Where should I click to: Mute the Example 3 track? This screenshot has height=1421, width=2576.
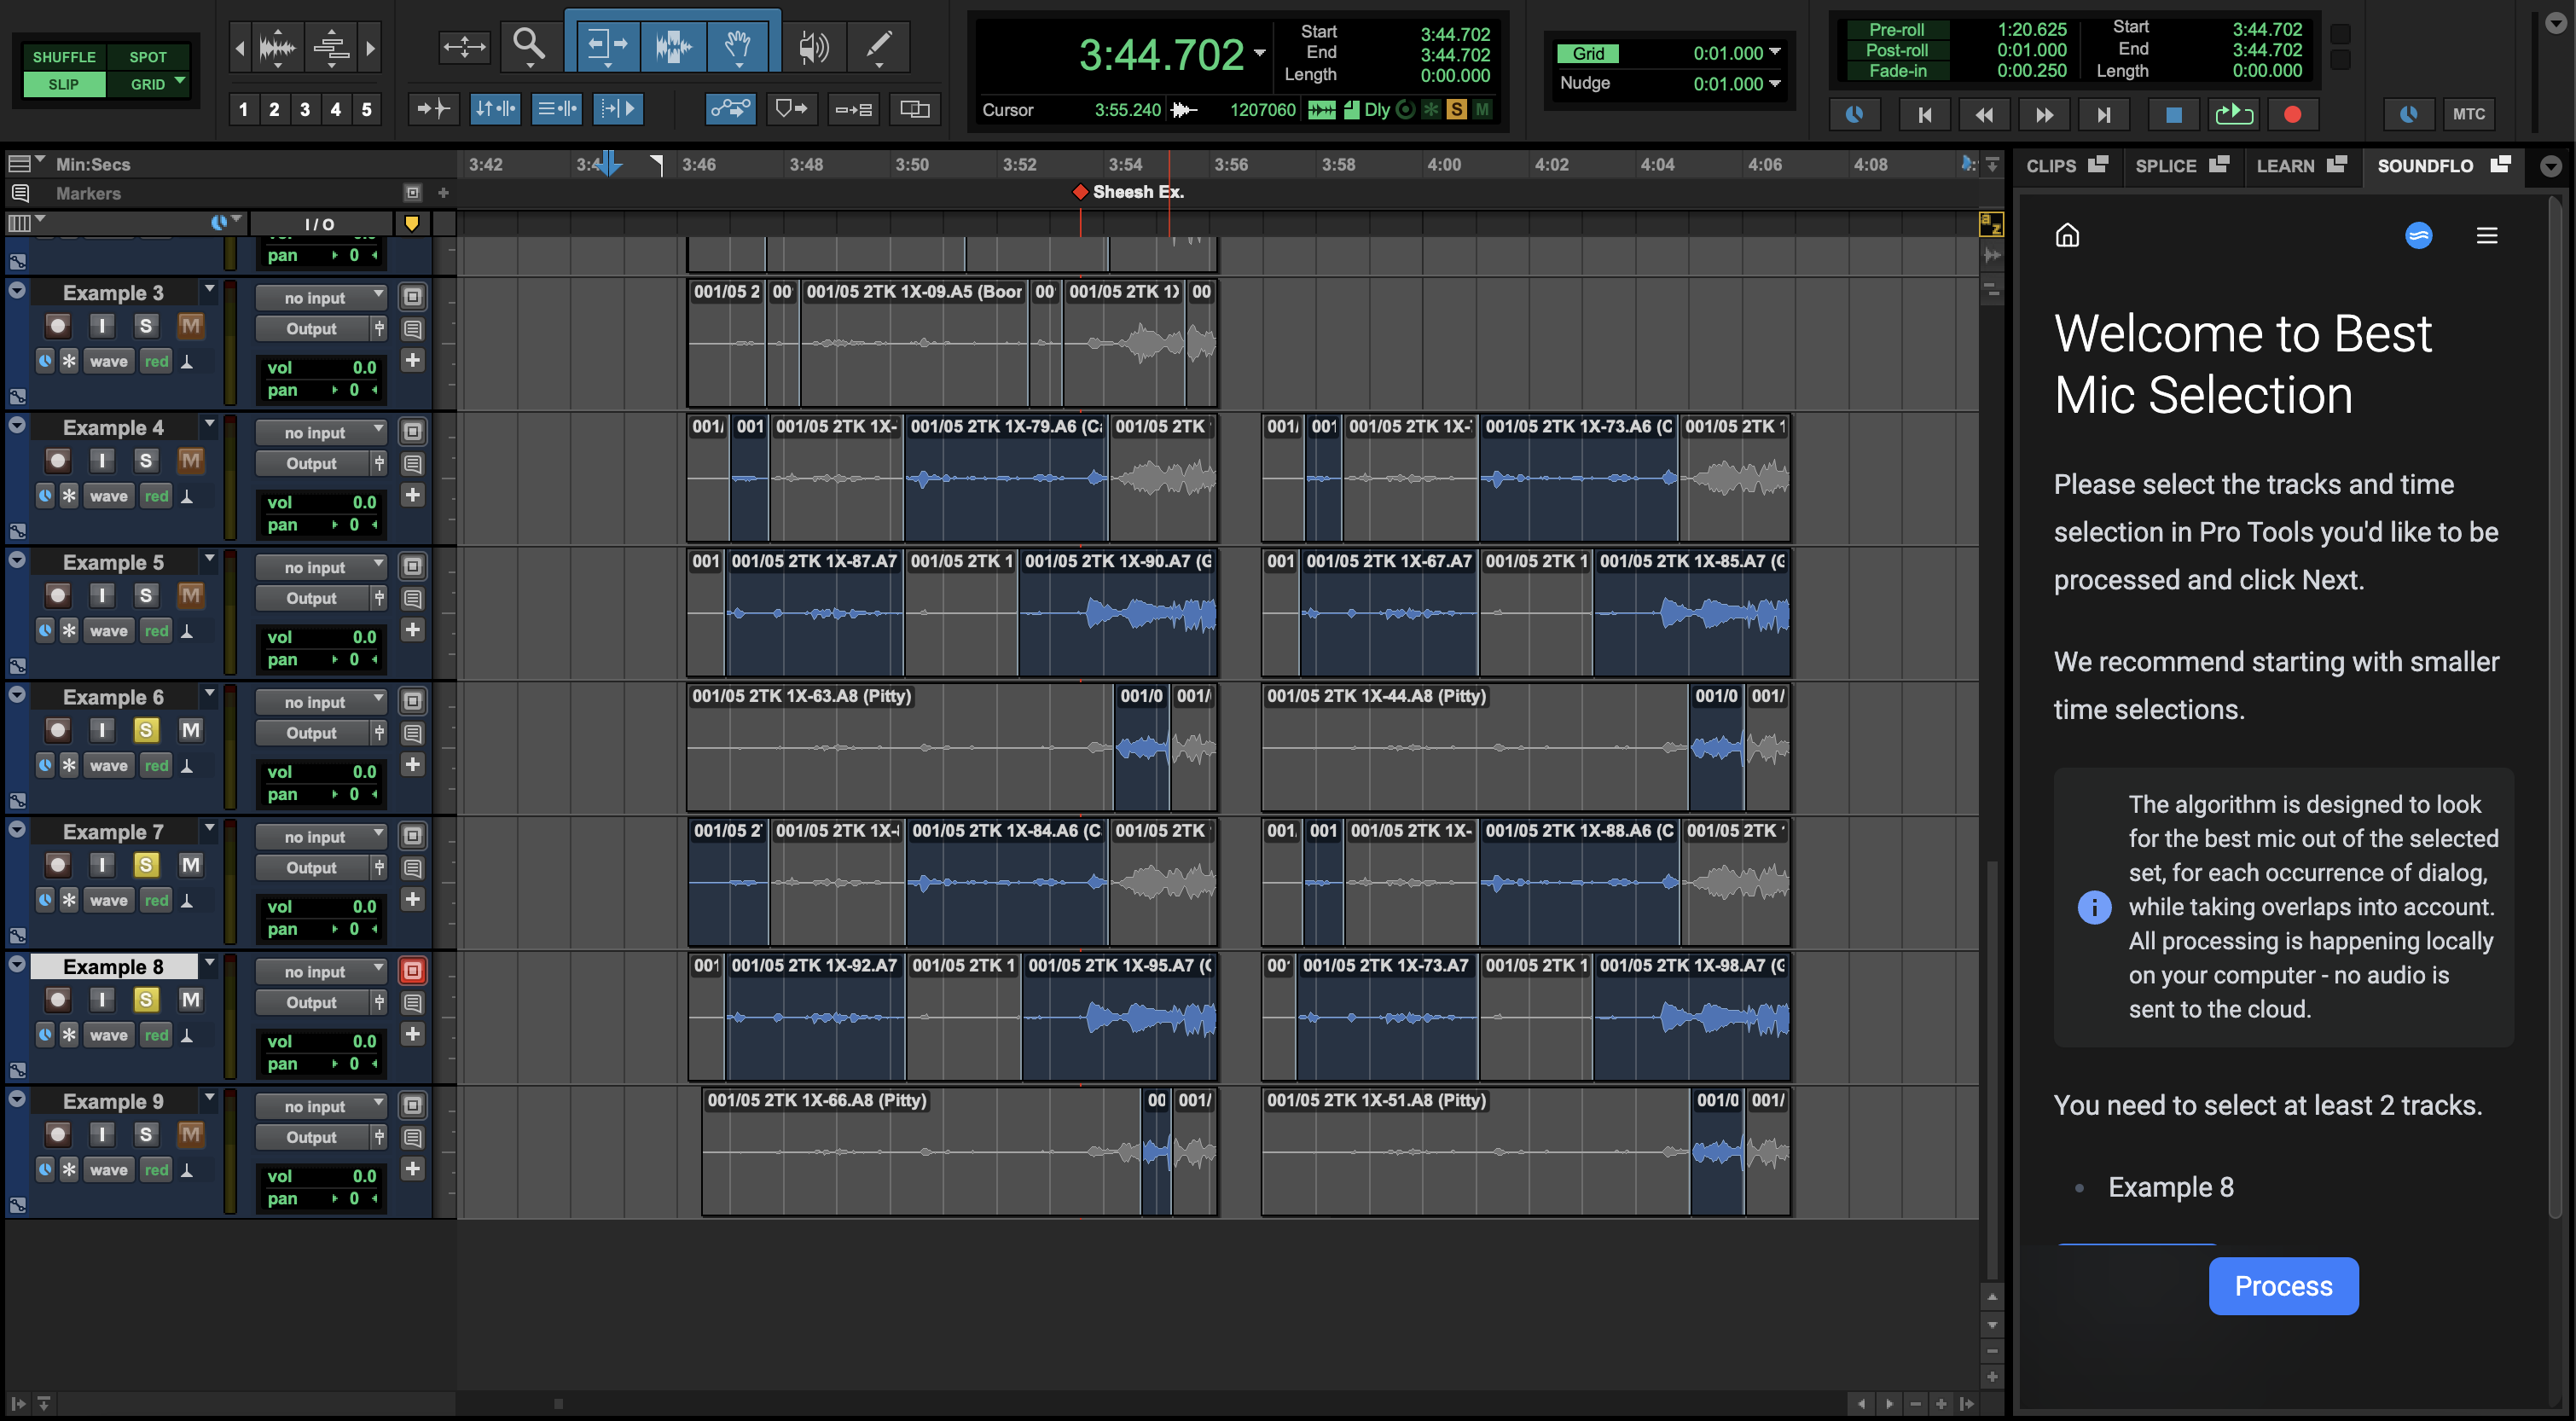[x=190, y=326]
